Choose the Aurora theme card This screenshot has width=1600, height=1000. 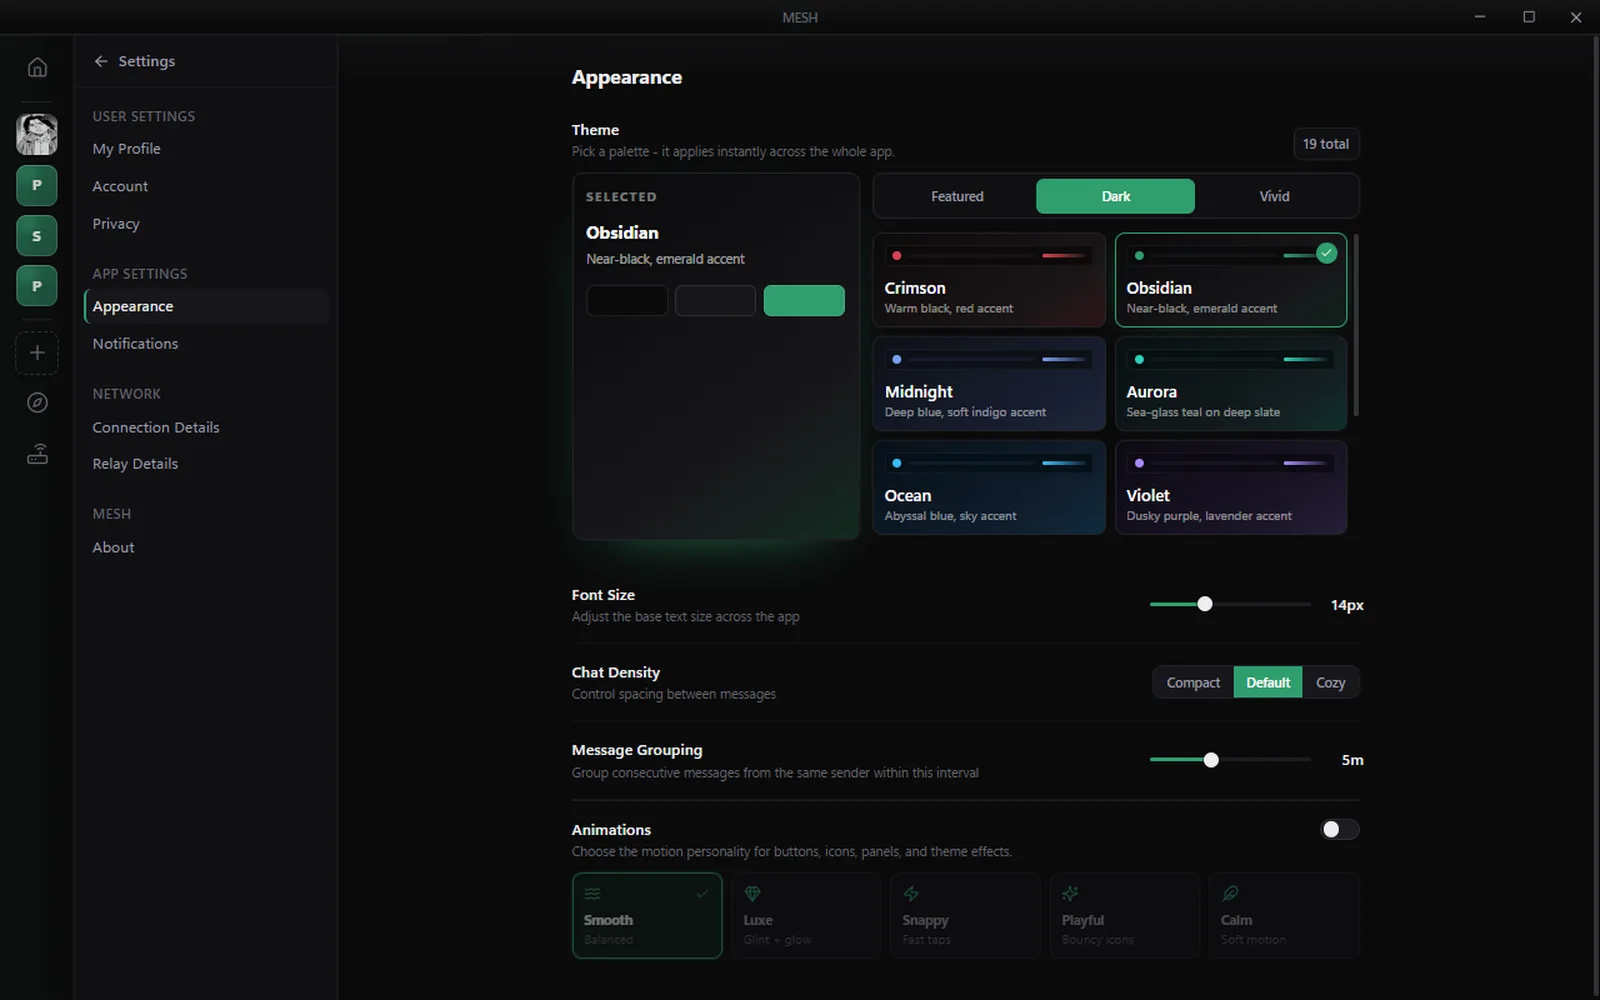(x=1231, y=384)
